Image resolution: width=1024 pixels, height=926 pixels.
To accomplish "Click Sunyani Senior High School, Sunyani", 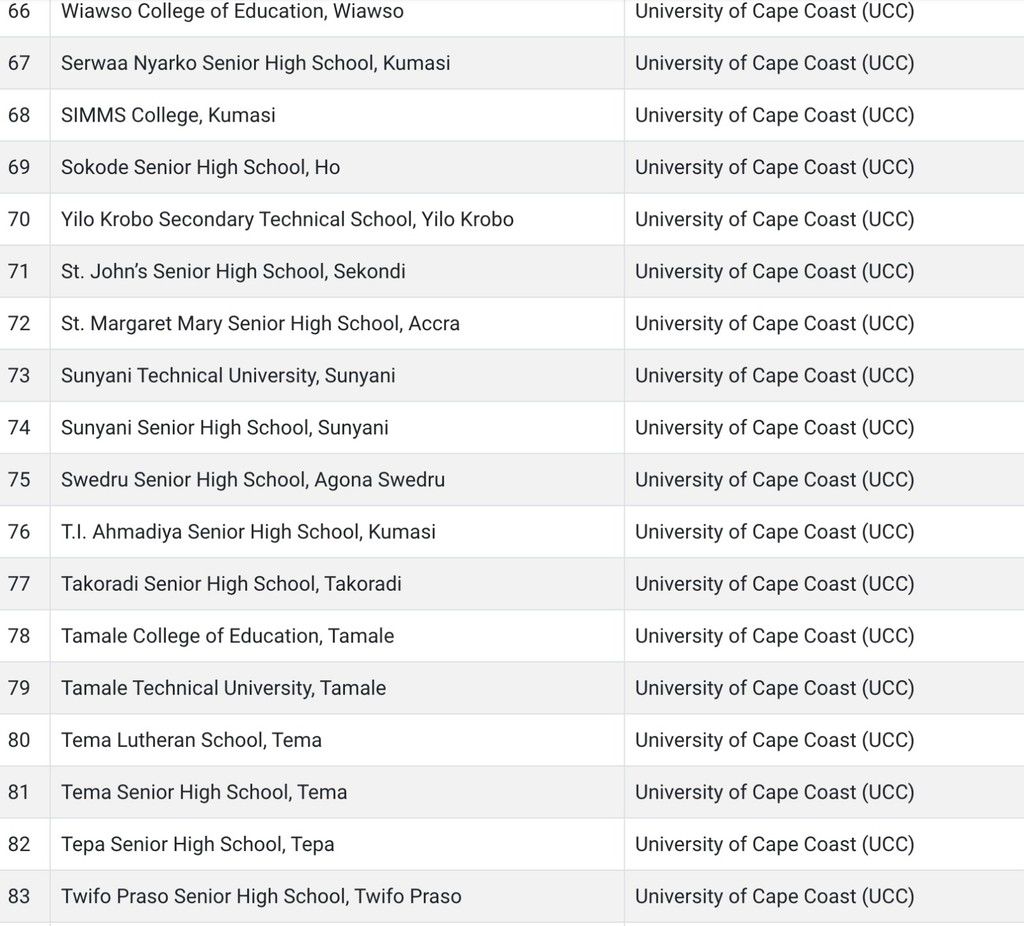I will pos(224,427).
